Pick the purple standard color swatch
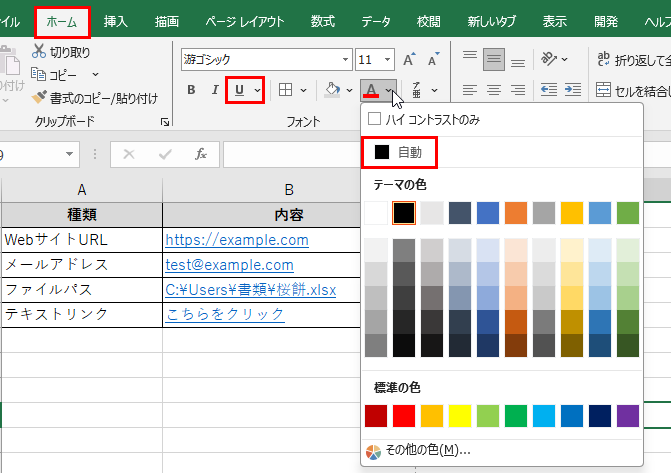This screenshot has width=671, height=473. point(627,415)
